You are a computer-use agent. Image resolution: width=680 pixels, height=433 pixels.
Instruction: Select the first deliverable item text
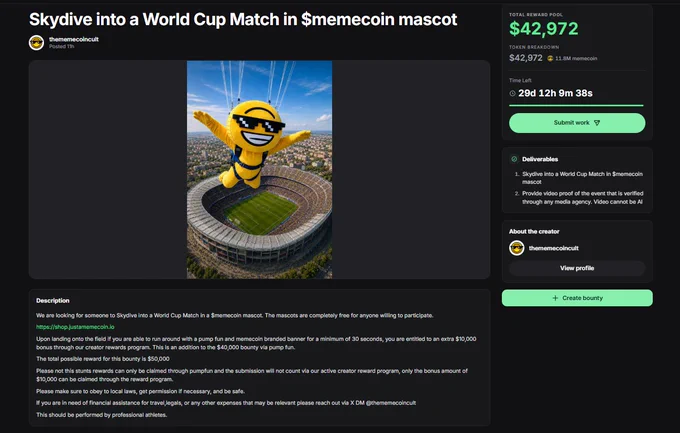582,178
